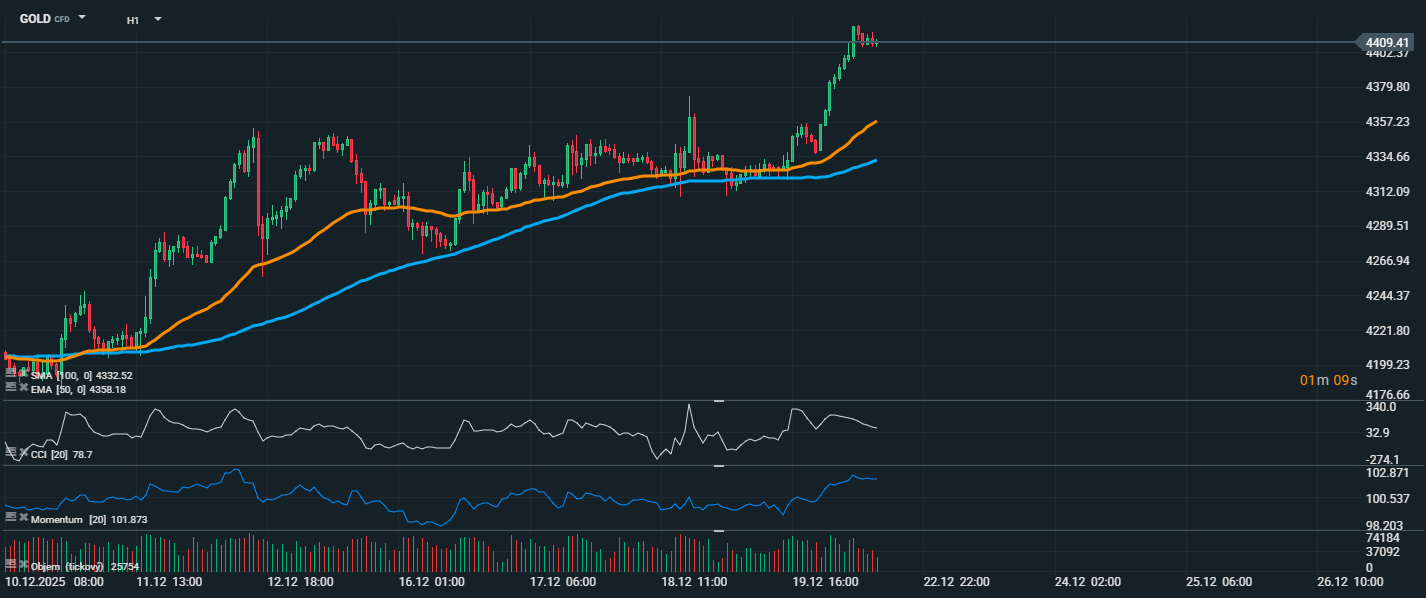Click time axis label 18.12 11:00
The height and width of the screenshot is (598, 1426).
(696, 582)
